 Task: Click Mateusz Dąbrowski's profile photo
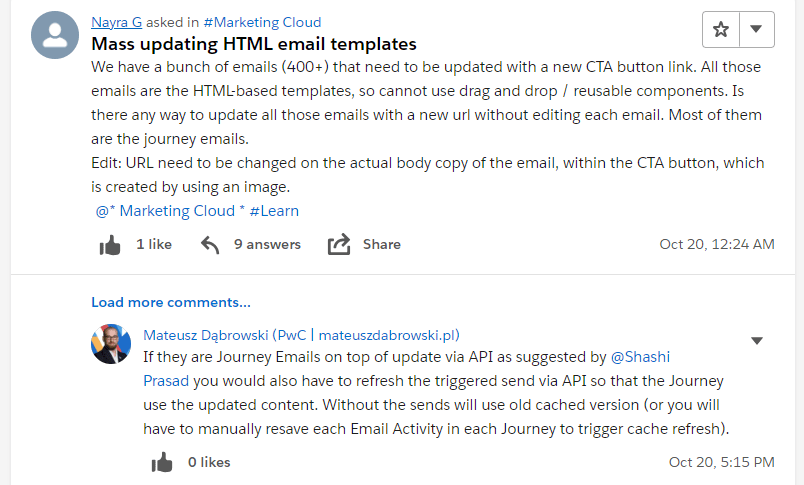point(110,344)
